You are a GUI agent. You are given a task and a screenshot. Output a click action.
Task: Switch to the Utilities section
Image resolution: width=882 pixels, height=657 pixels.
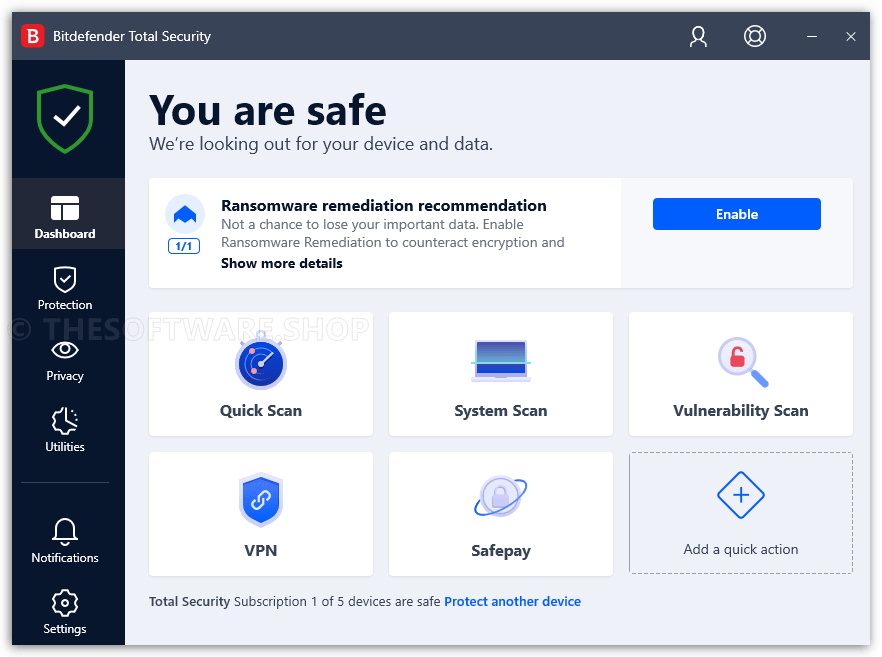click(65, 430)
